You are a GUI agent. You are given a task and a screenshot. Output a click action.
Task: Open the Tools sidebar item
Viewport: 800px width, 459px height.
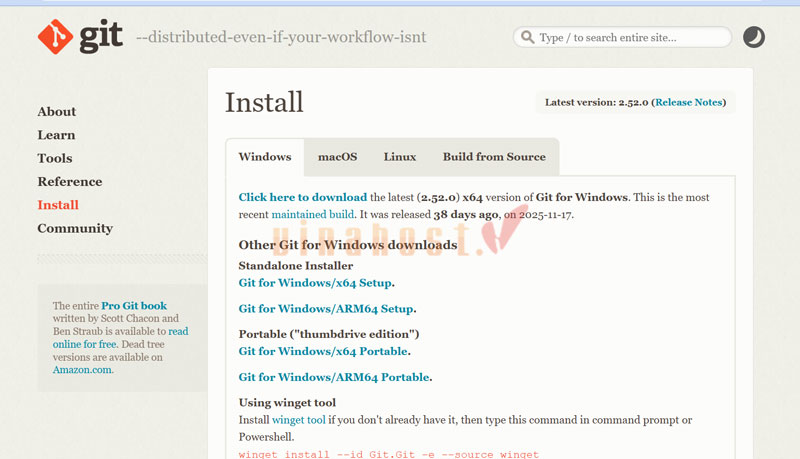pyautogui.click(x=55, y=158)
